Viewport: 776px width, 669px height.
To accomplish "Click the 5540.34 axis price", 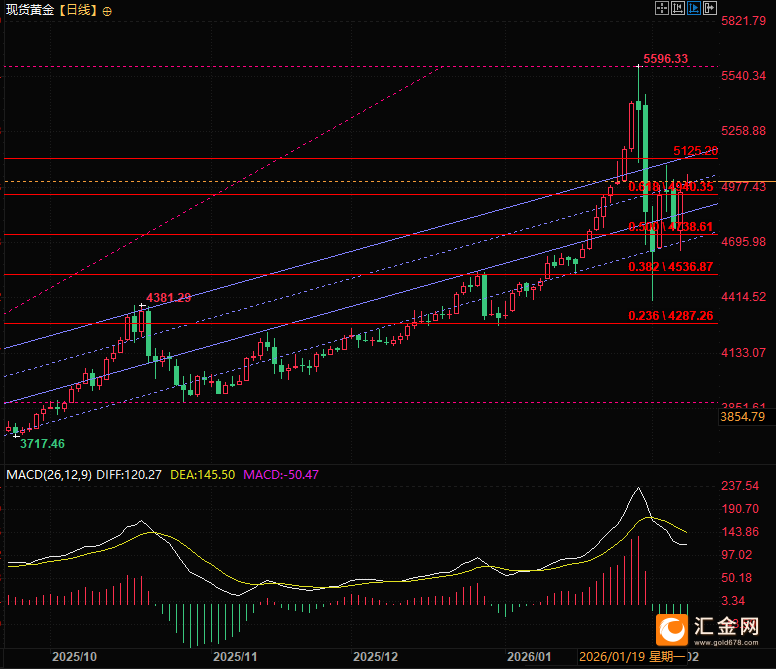I will (x=743, y=75).
